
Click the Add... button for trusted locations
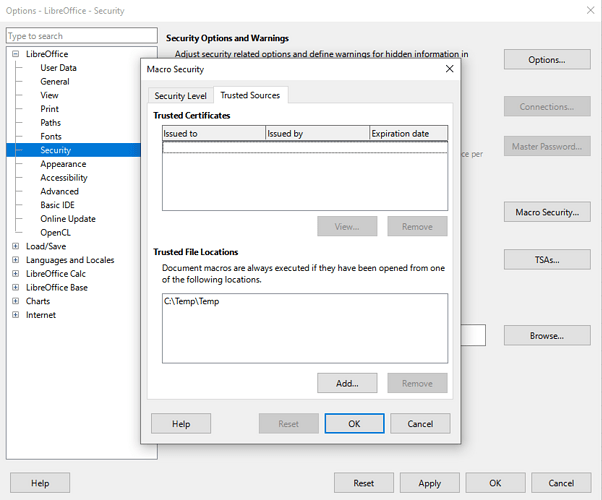[347, 383]
